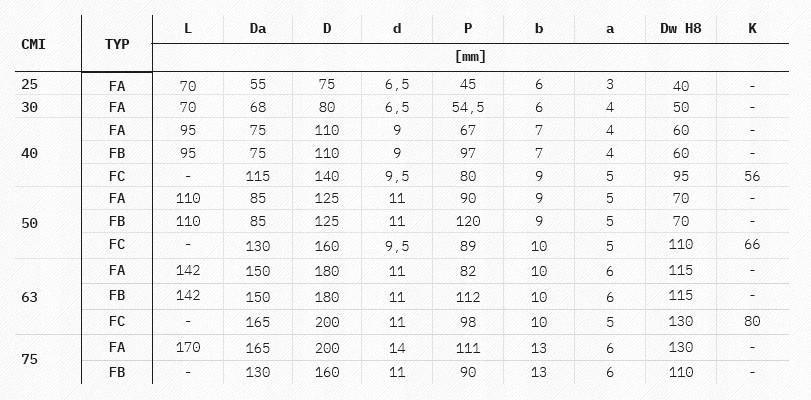Click the L value 170
The height and width of the screenshot is (400, 811).
[188, 347]
